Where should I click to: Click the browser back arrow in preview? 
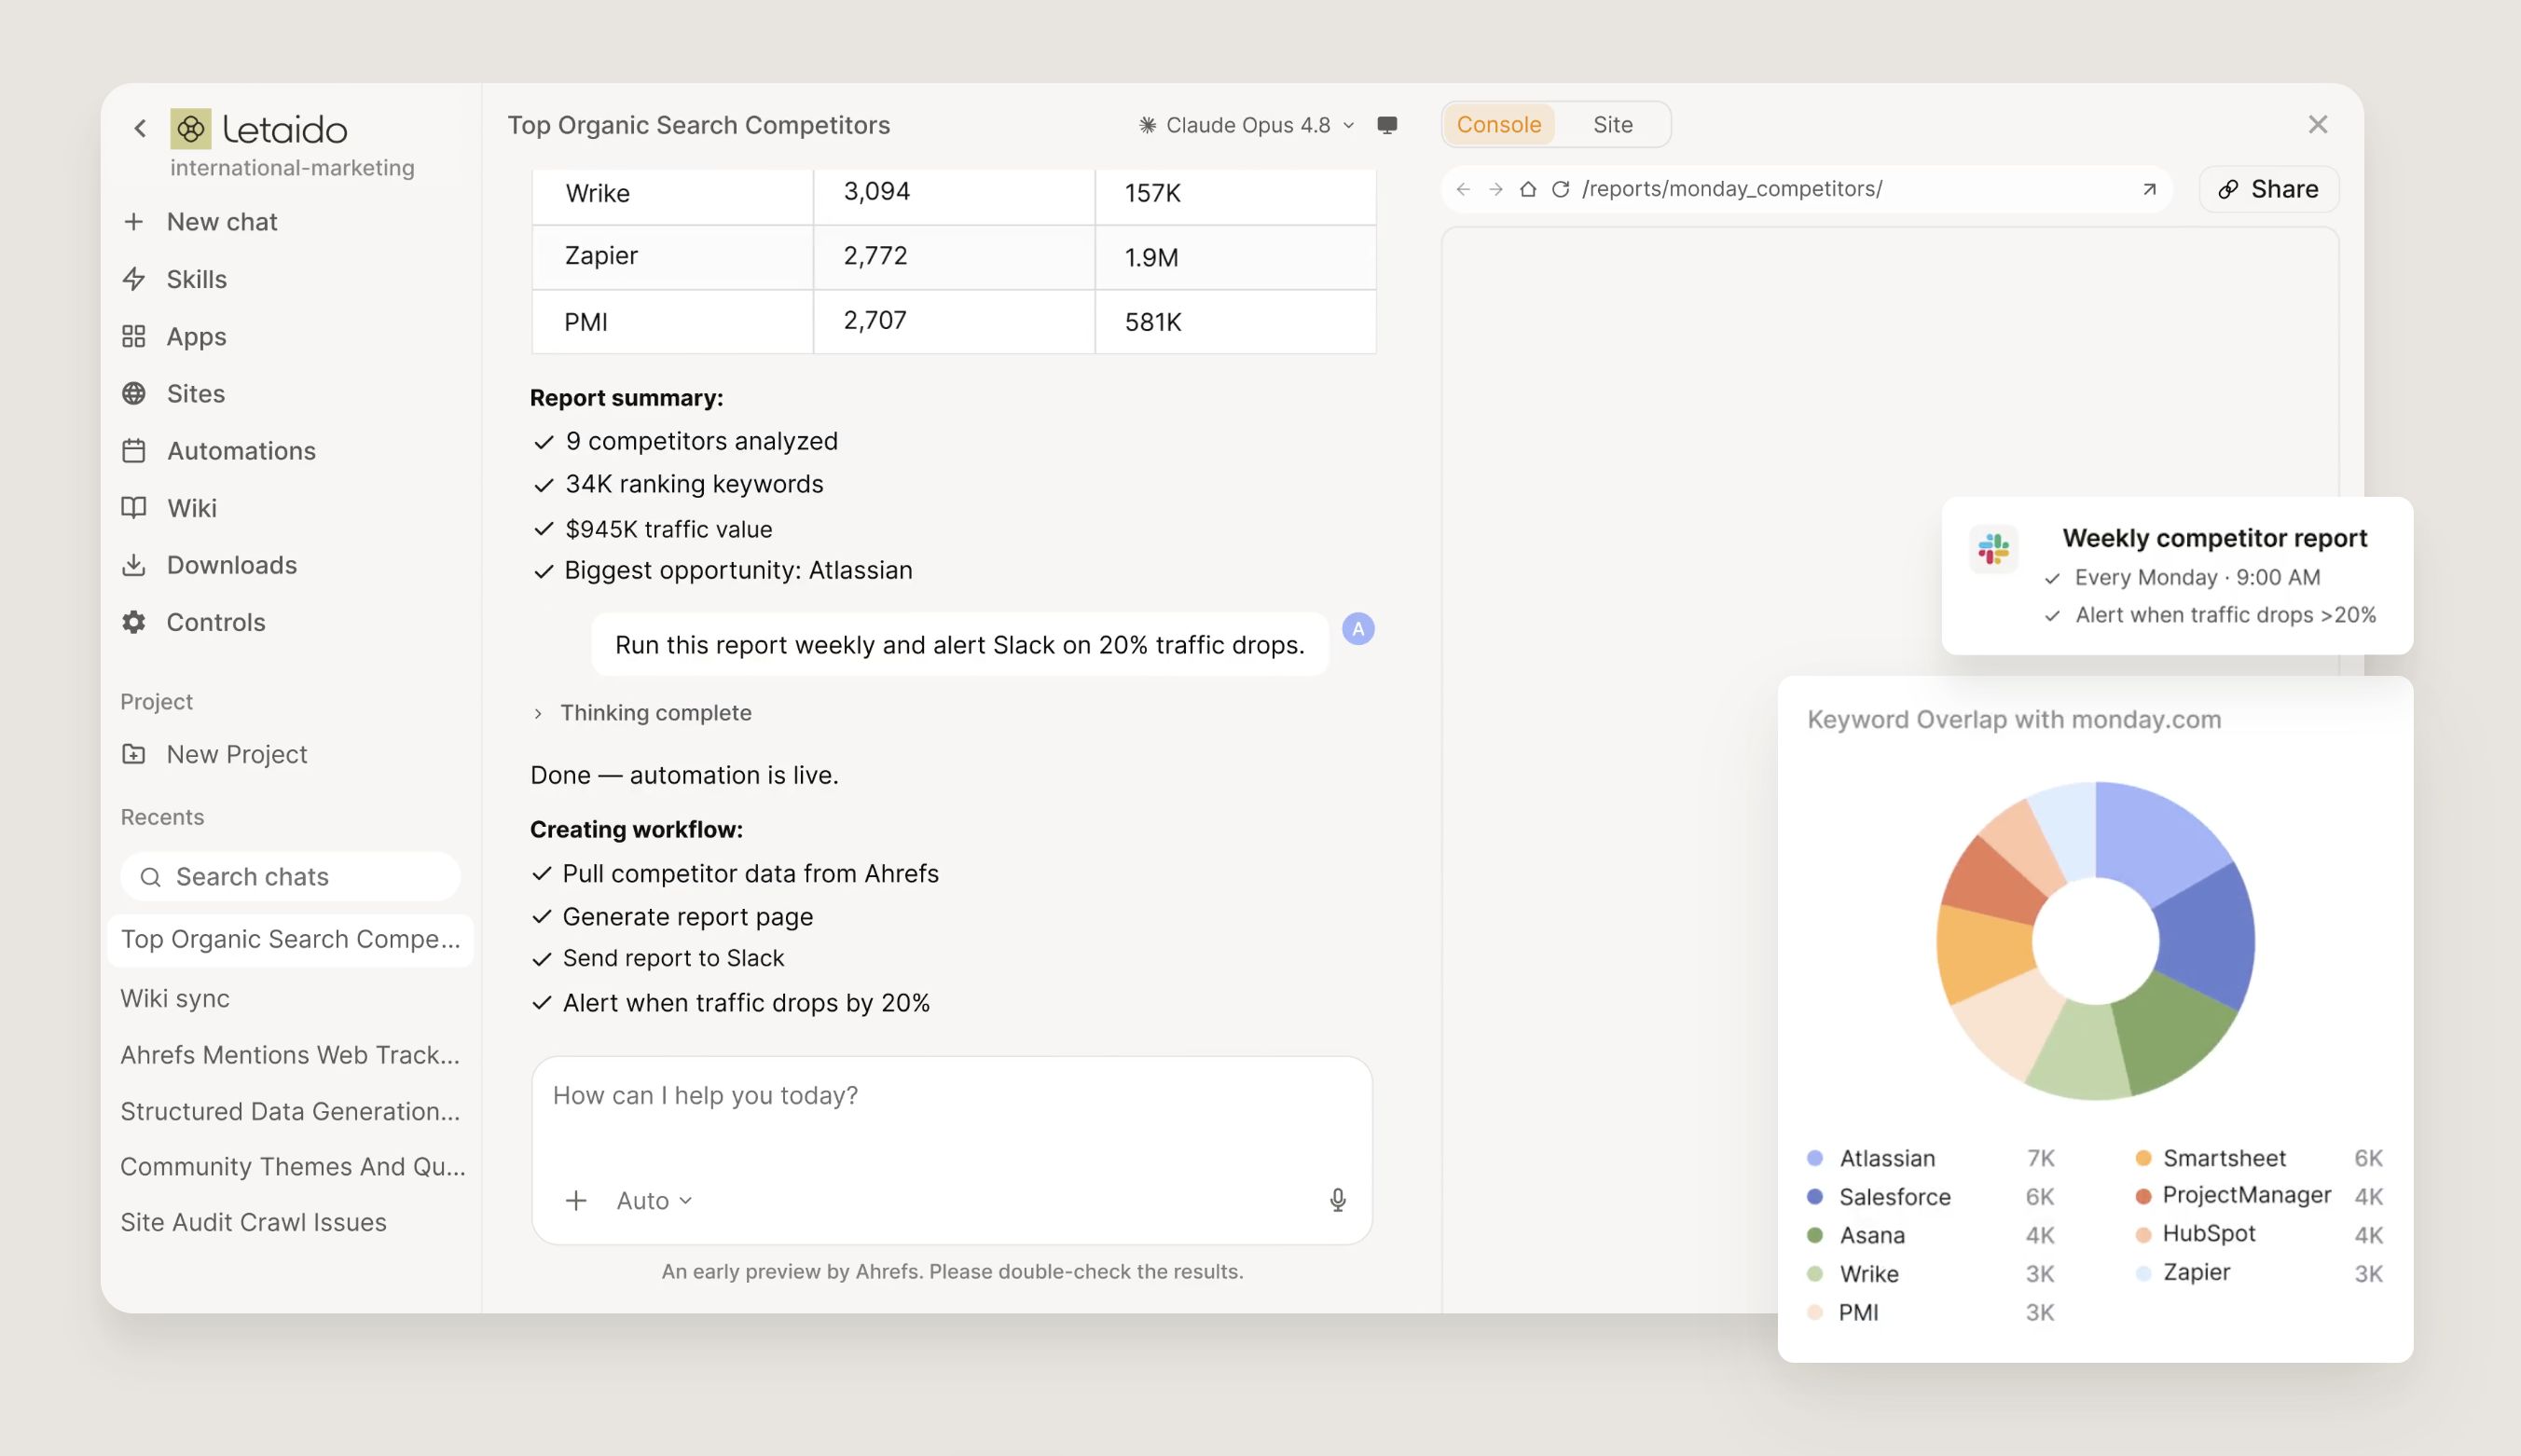click(x=1463, y=189)
